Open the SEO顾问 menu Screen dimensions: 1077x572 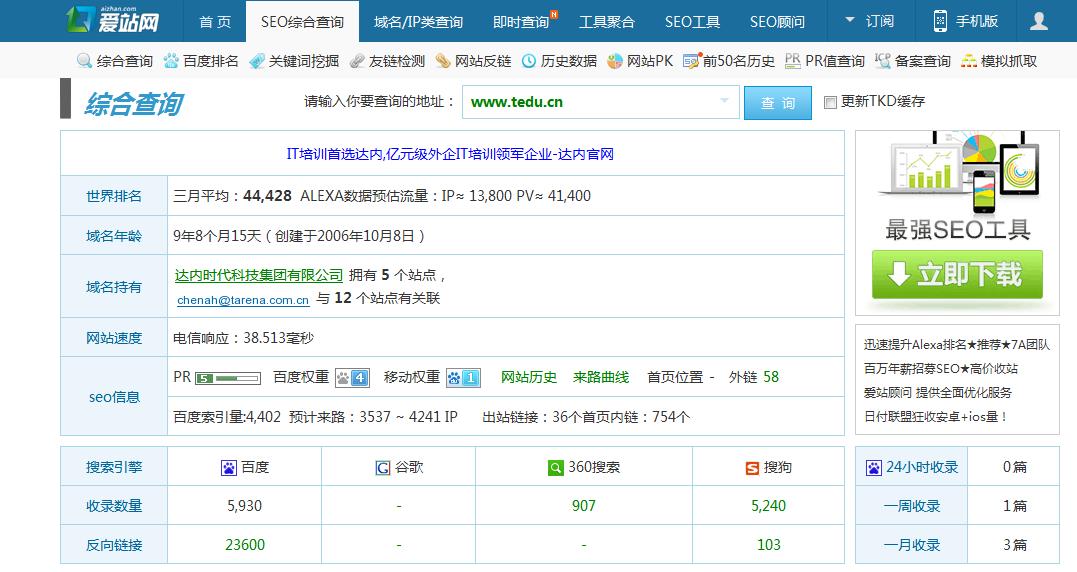coord(778,22)
